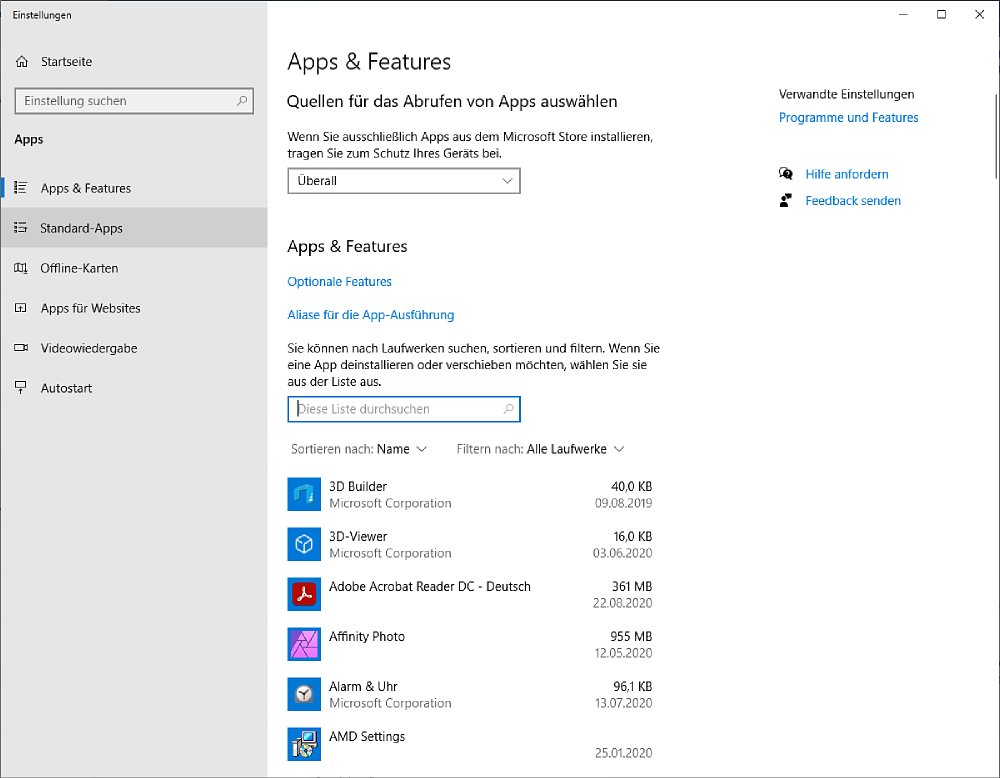Click the 96,1 KB size value

pyautogui.click(x=633, y=686)
